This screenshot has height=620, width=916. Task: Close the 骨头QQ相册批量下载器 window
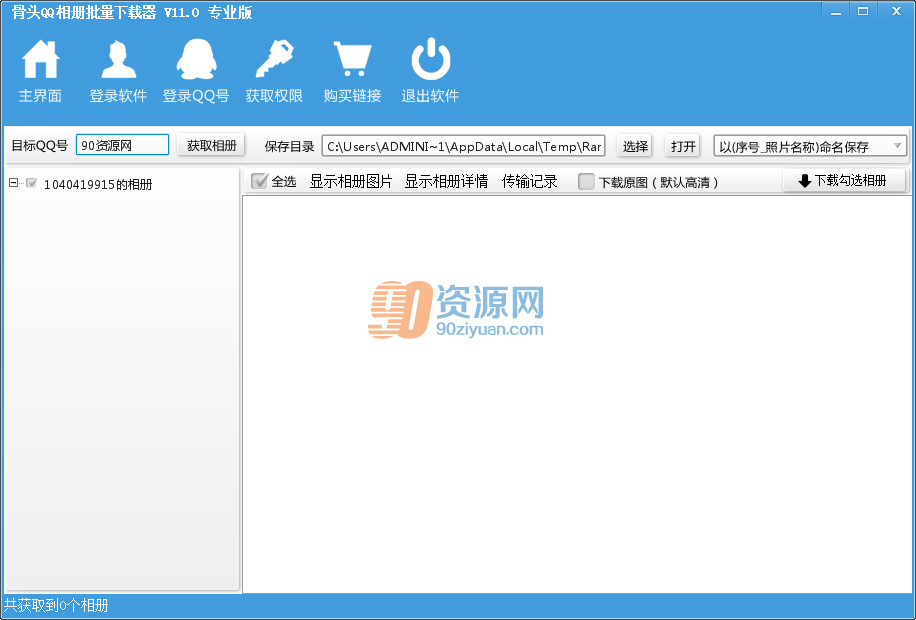[896, 11]
